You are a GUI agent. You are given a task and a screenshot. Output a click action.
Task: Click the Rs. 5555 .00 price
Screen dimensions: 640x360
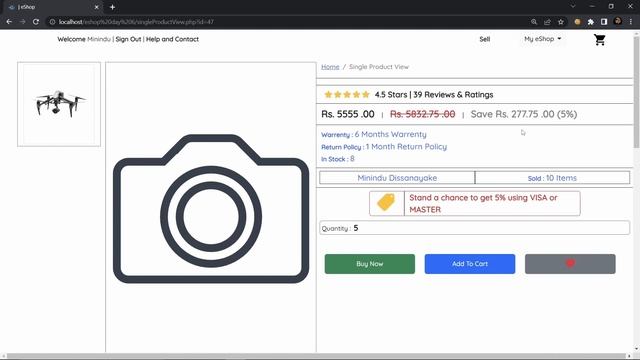(348, 114)
